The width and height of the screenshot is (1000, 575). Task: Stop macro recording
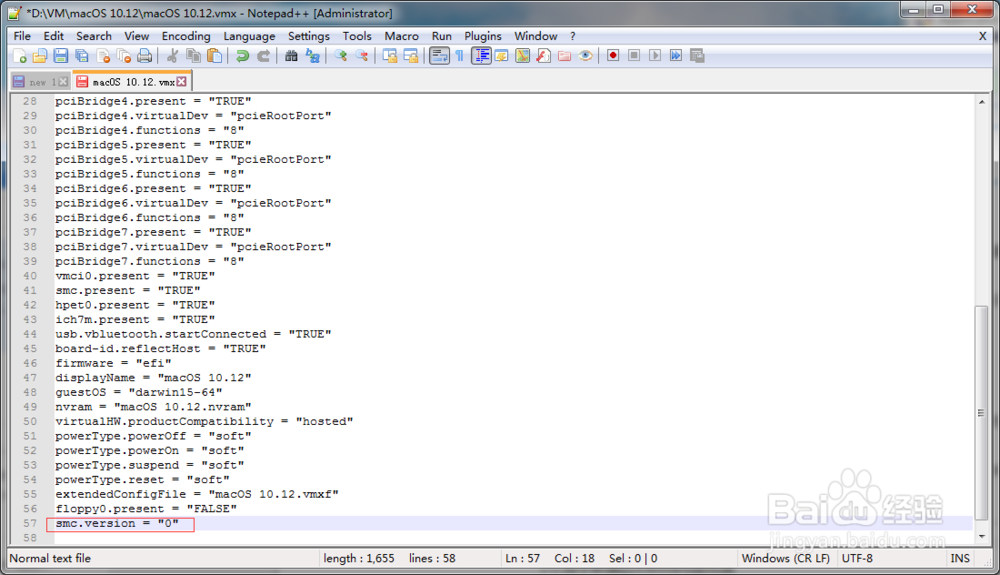pyautogui.click(x=634, y=55)
